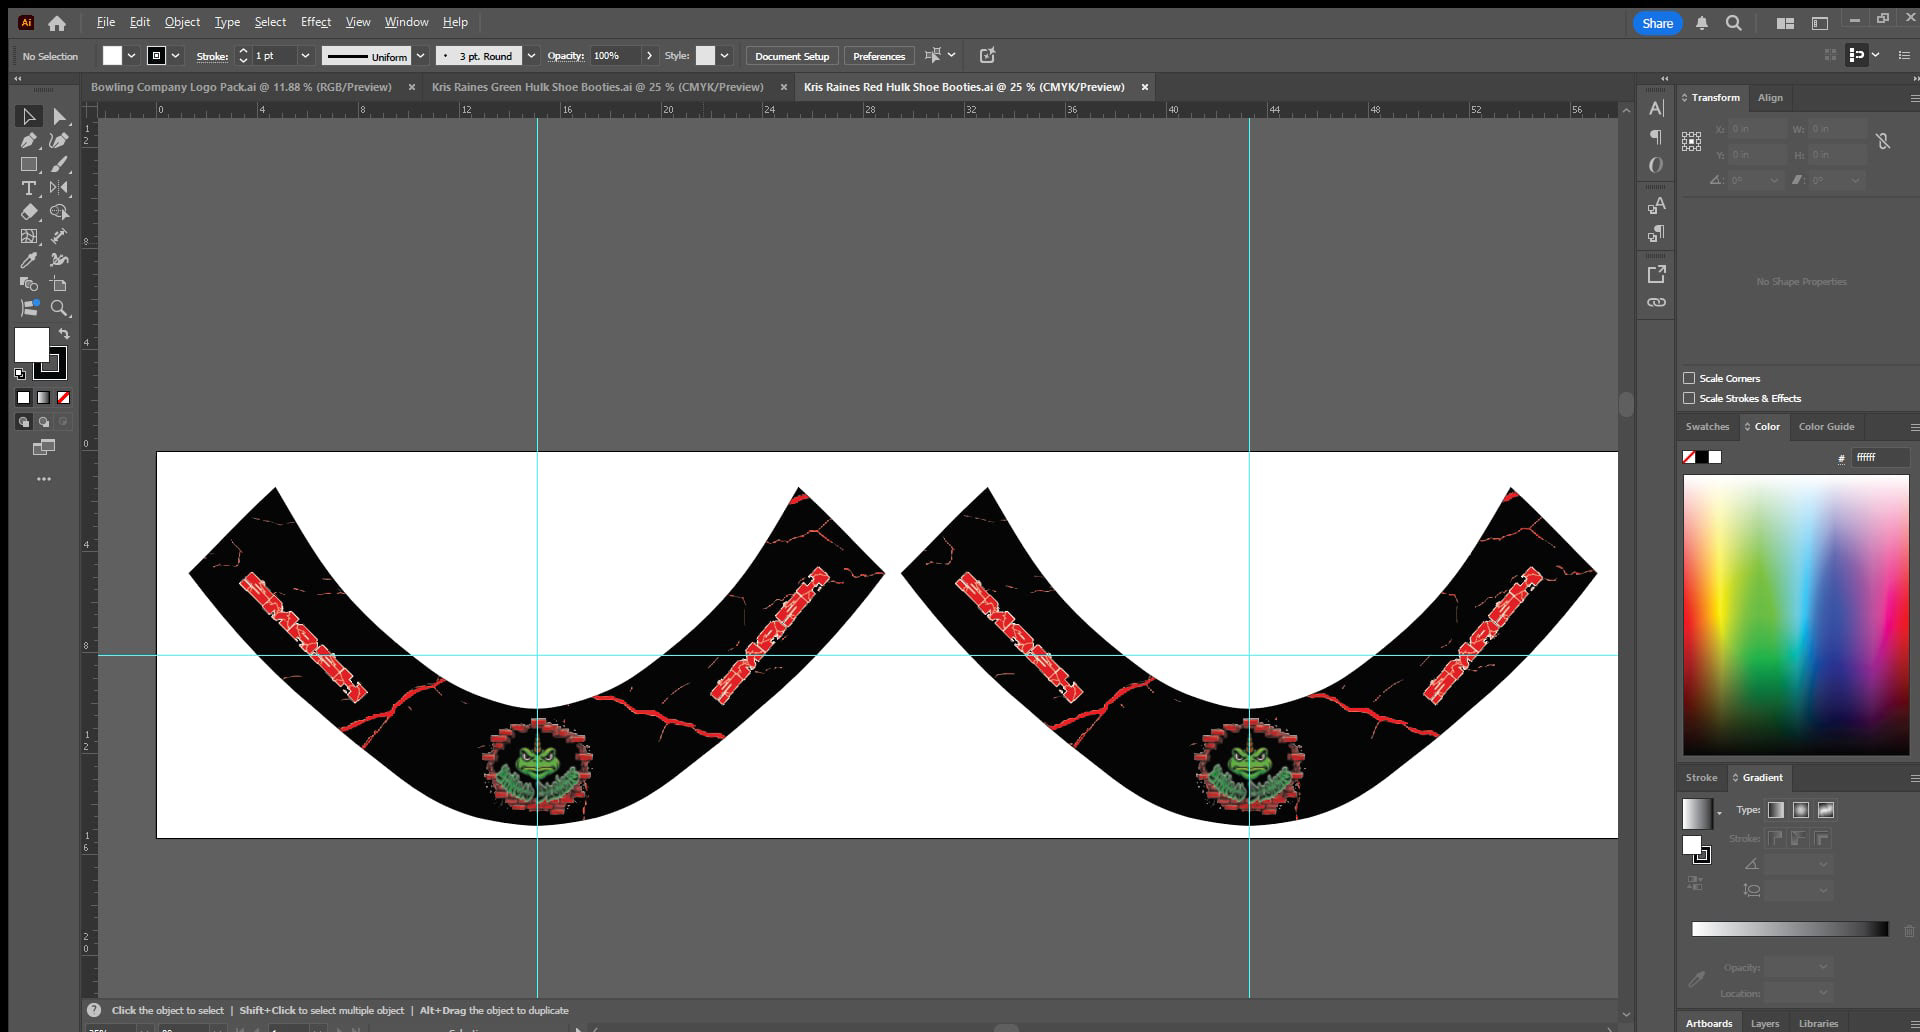This screenshot has width=1920, height=1032.
Task: Enable Scale Strokes & Effects checkbox
Action: pyautogui.click(x=1689, y=398)
